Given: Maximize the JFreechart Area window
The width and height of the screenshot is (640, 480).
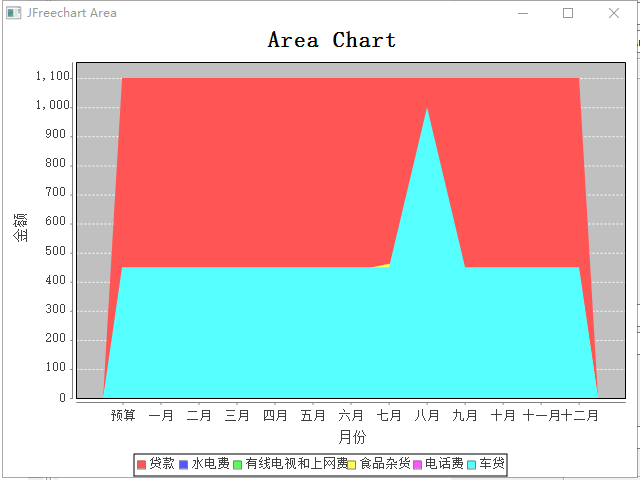Looking at the screenshot, I should 568,13.
